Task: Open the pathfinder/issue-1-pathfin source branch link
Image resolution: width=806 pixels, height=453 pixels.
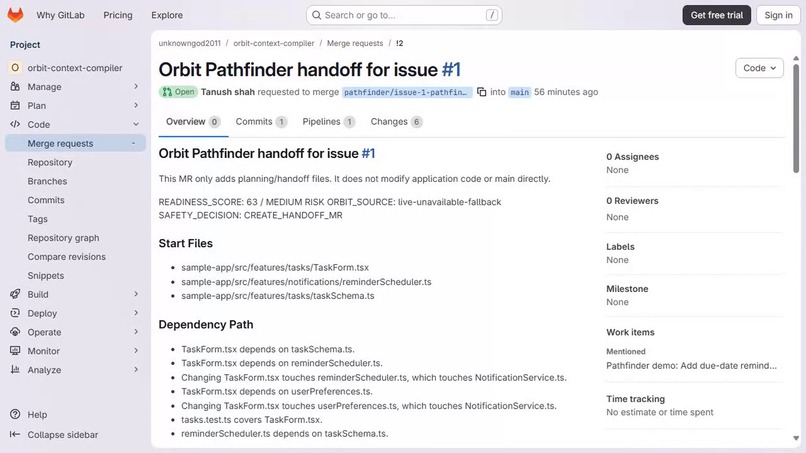Action: (407, 92)
